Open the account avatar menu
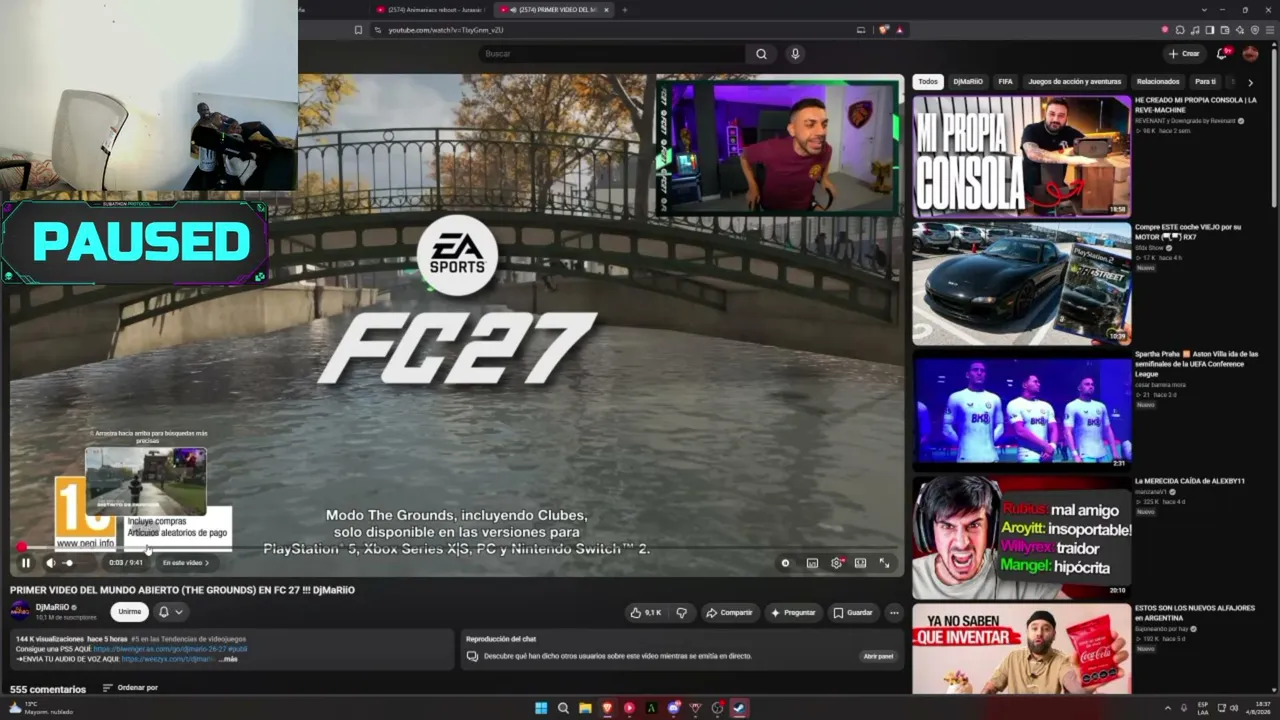This screenshot has height=720, width=1280. click(x=1250, y=54)
